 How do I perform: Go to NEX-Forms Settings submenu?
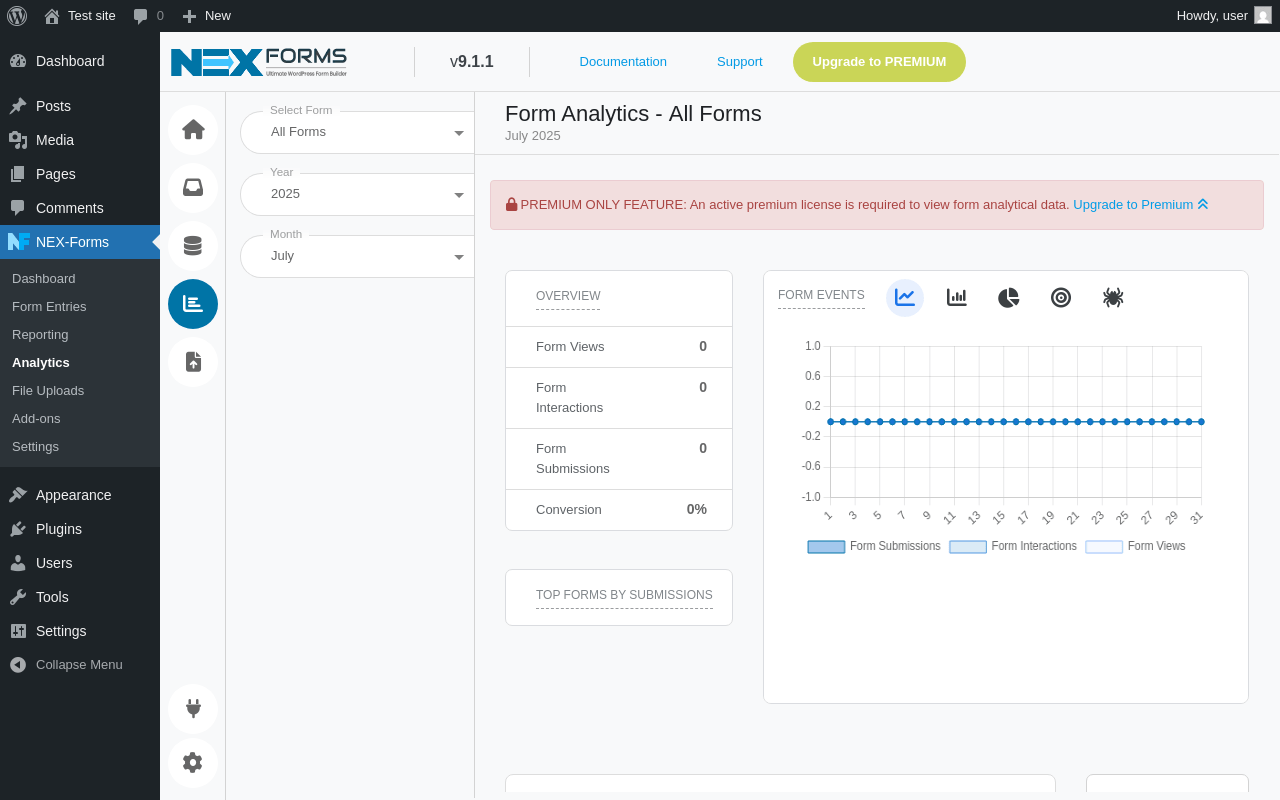[x=80, y=447]
